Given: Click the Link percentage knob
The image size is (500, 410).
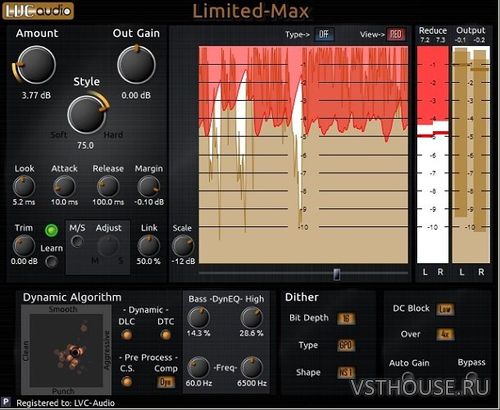Looking at the screenshot, I should tap(149, 246).
